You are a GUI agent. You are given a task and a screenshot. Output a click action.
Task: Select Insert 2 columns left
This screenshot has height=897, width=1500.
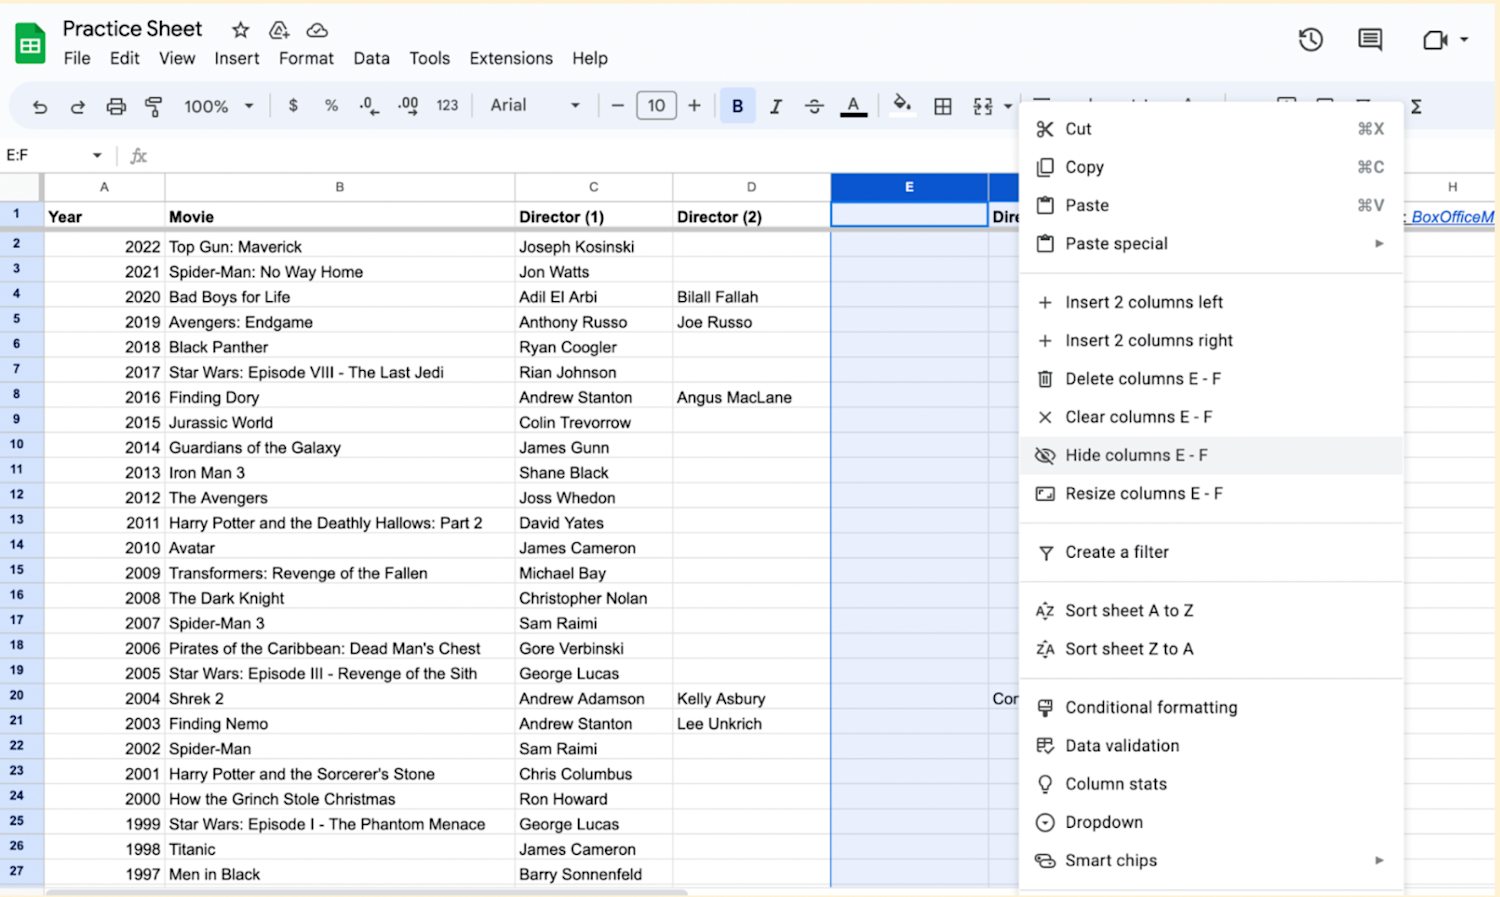(x=1211, y=302)
